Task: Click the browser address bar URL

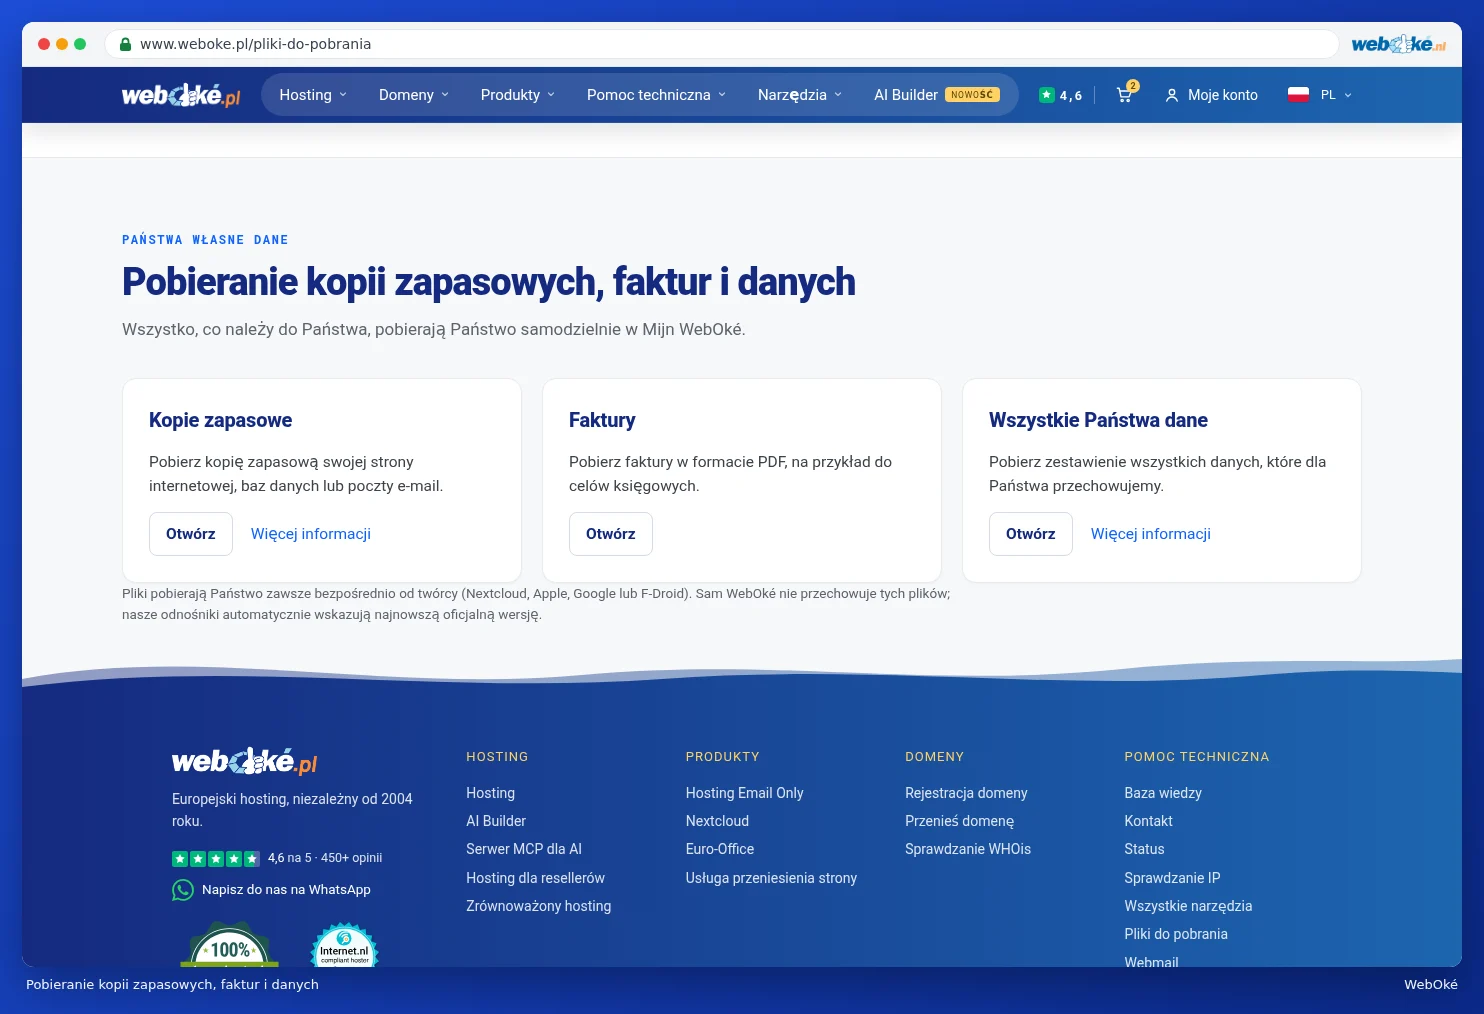Action: point(256,44)
